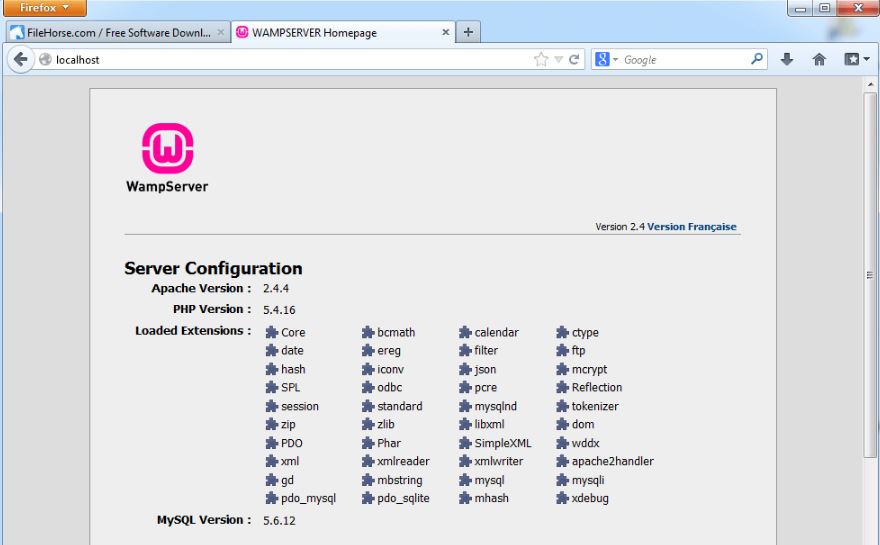Click the 'mysqli' extension text
This screenshot has width=880, height=545.
pyautogui.click(x=588, y=480)
